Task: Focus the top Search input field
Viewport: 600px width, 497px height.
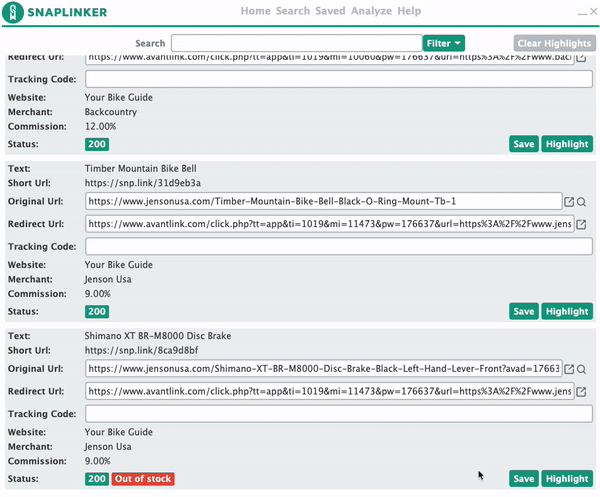Action: pyautogui.click(x=297, y=43)
